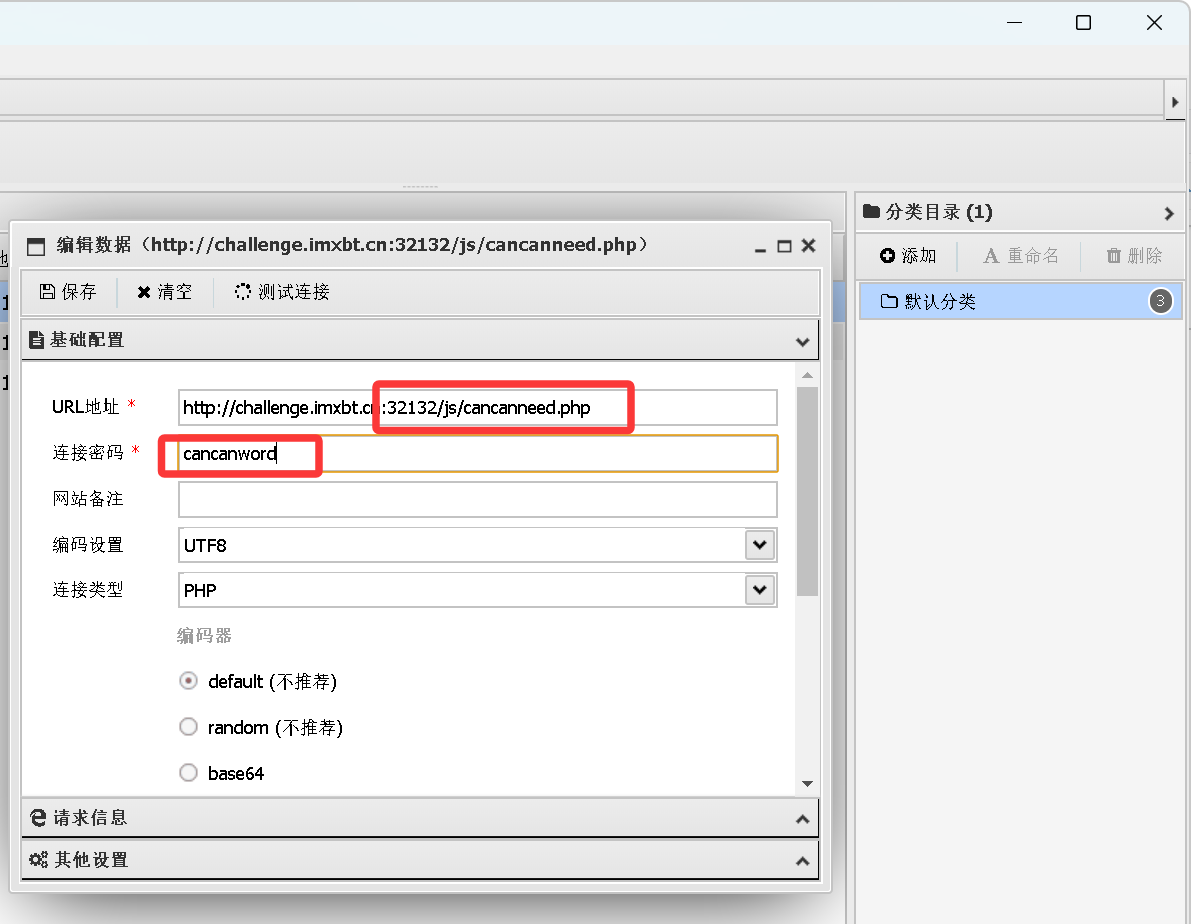This screenshot has width=1191, height=924.
Task: Click the dialog scroll-up arrow
Action: [807, 375]
